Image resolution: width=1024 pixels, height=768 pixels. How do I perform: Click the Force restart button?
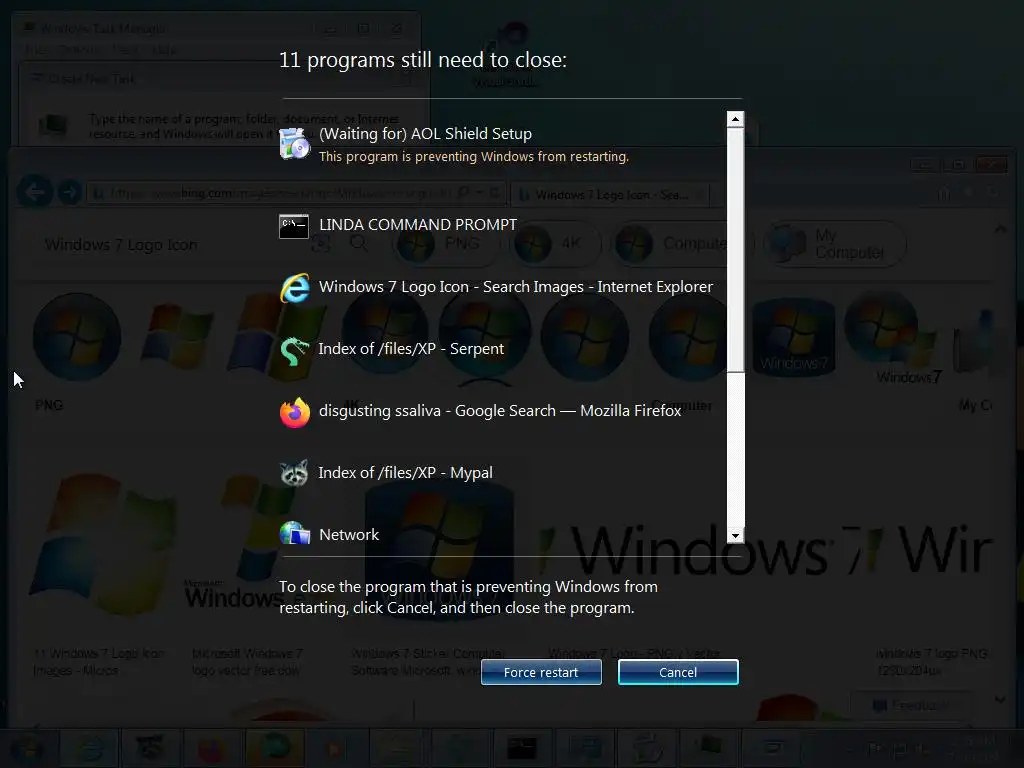541,672
